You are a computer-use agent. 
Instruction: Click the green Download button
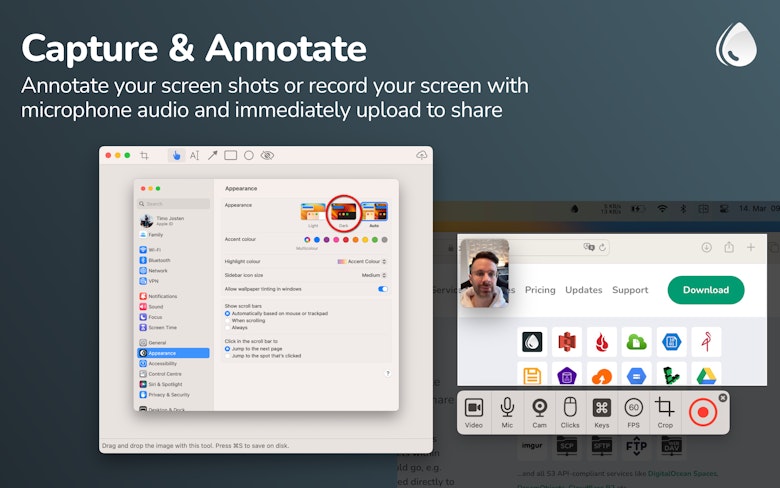coord(706,290)
